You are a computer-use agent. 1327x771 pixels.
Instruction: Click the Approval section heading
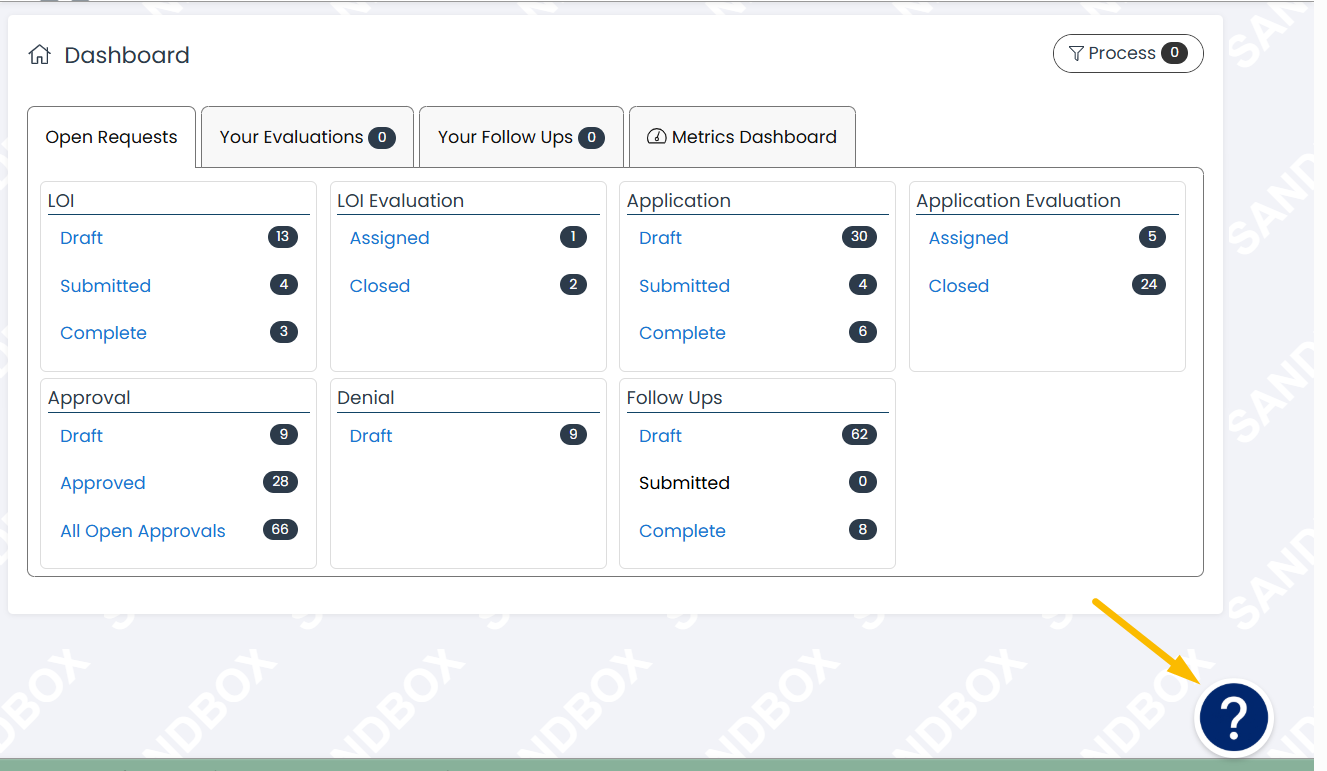click(x=89, y=398)
